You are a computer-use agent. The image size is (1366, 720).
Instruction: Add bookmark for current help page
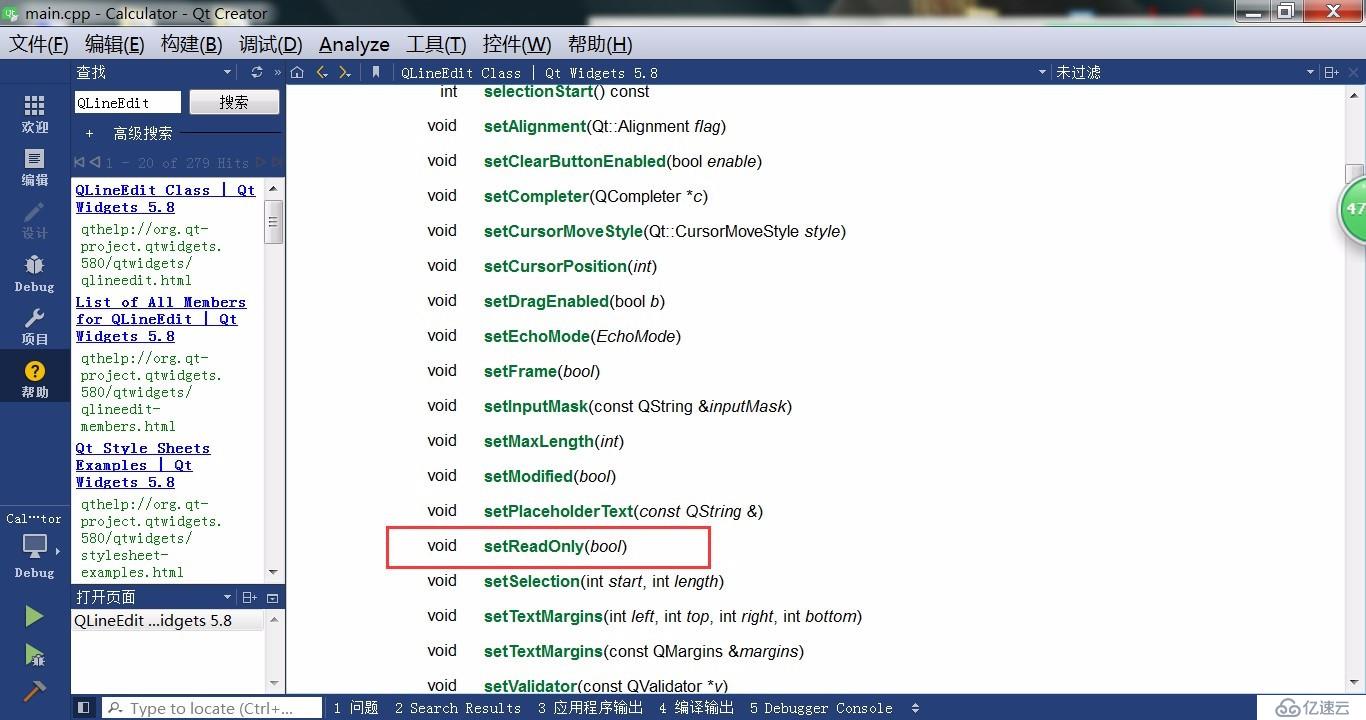pos(376,72)
